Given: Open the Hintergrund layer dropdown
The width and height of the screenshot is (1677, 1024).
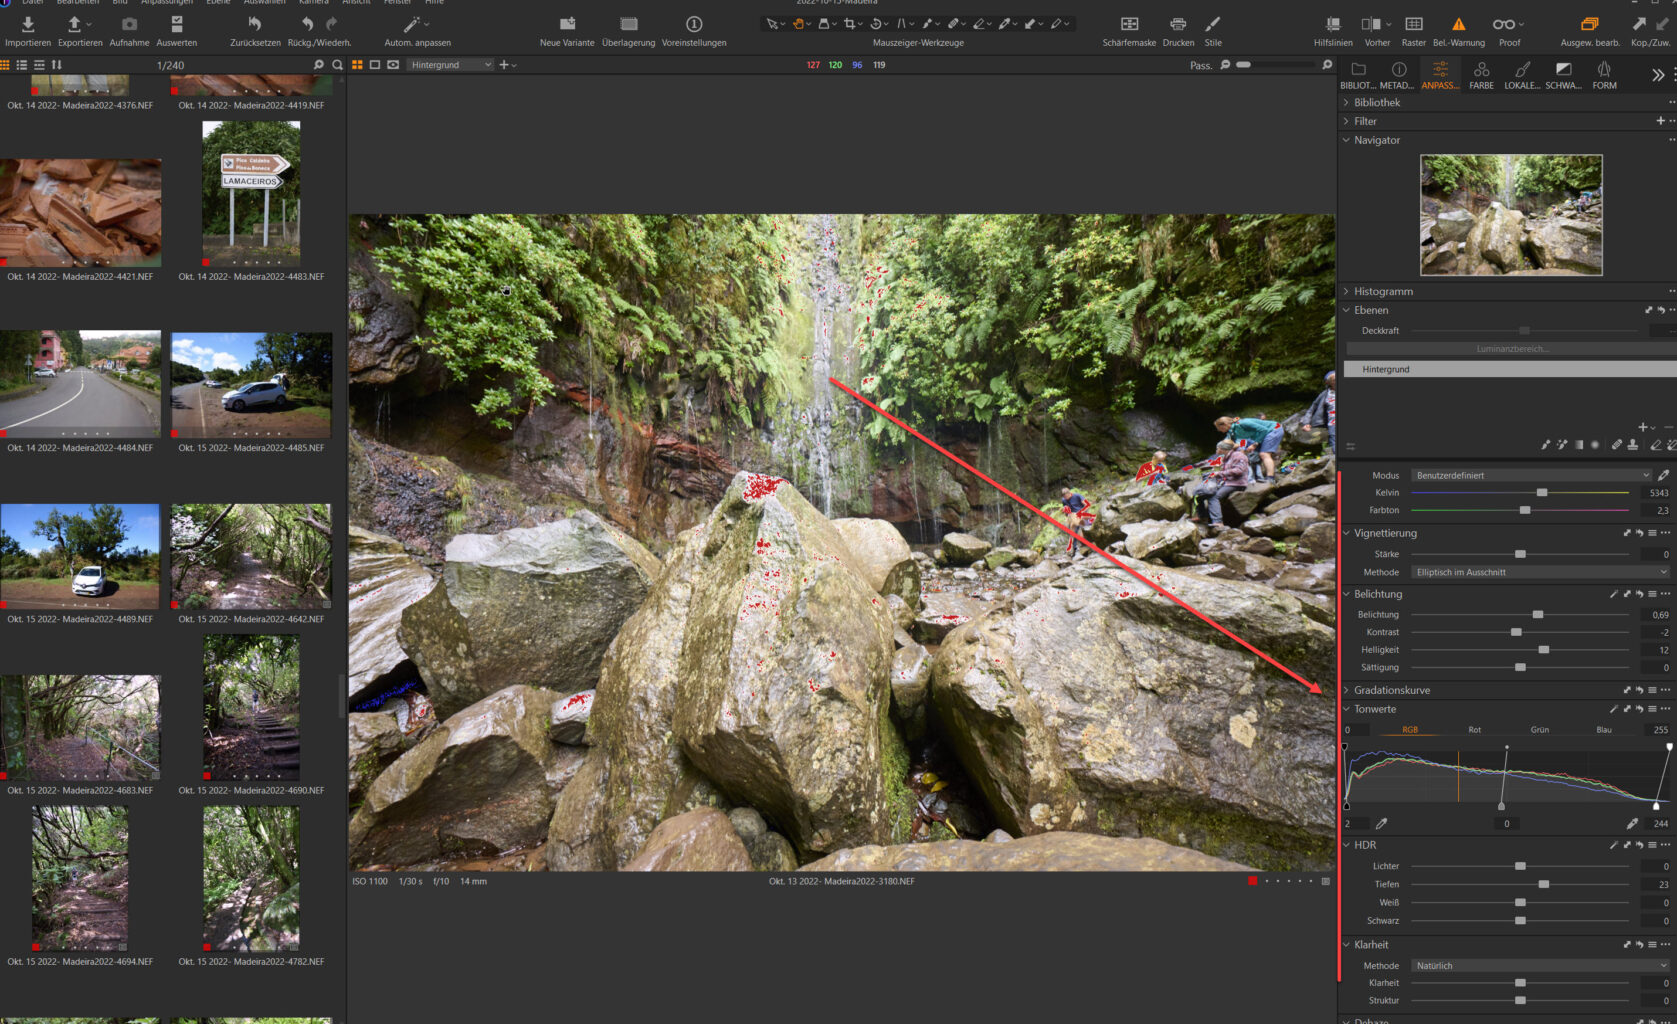Looking at the screenshot, I should 451,65.
